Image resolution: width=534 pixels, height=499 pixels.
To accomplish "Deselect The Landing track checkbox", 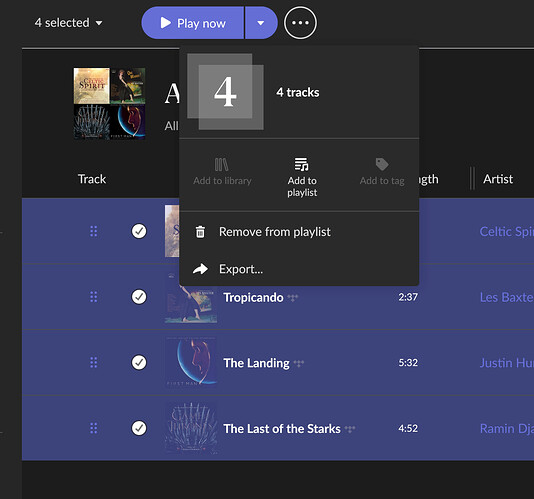I will coord(139,362).
